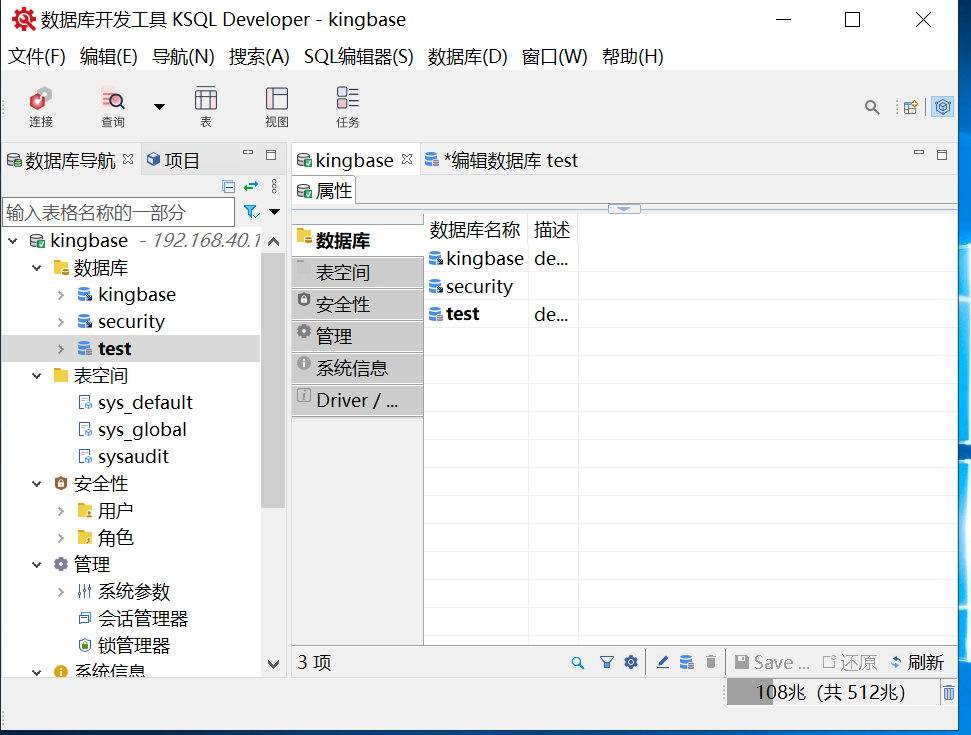Click the filter icon in properties panel footer
Image resolution: width=971 pixels, height=735 pixels.
607,662
